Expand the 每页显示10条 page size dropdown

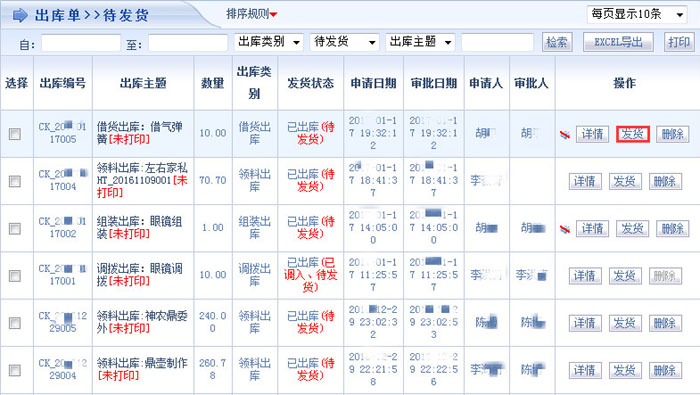(x=637, y=14)
